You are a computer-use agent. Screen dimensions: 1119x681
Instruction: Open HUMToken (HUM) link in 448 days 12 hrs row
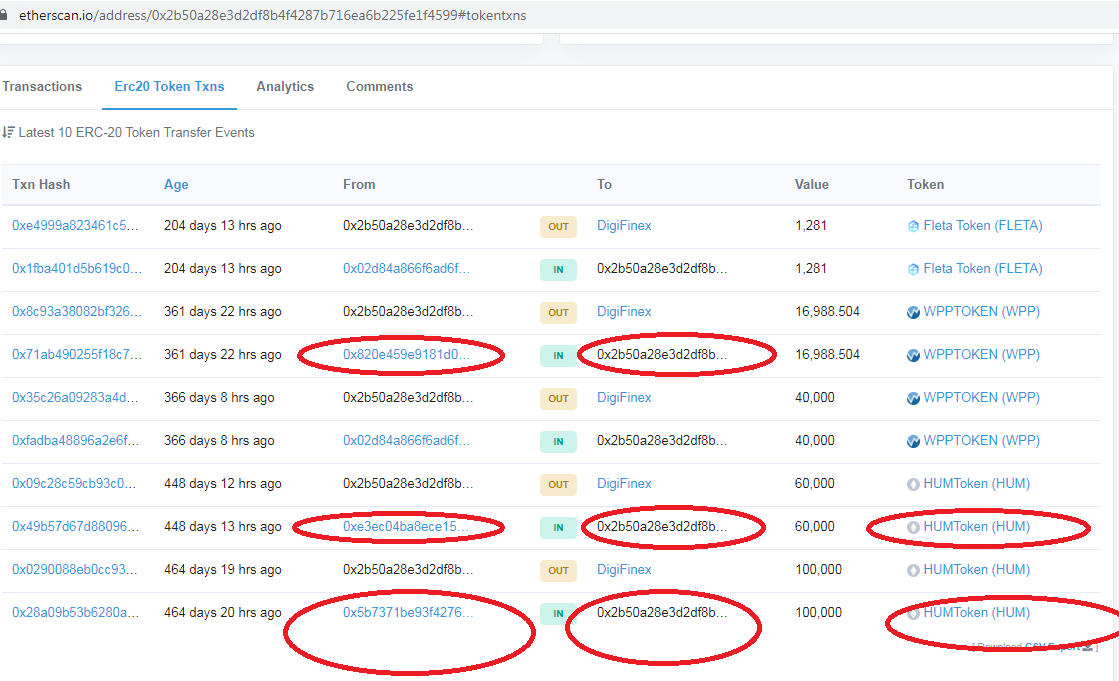point(976,483)
